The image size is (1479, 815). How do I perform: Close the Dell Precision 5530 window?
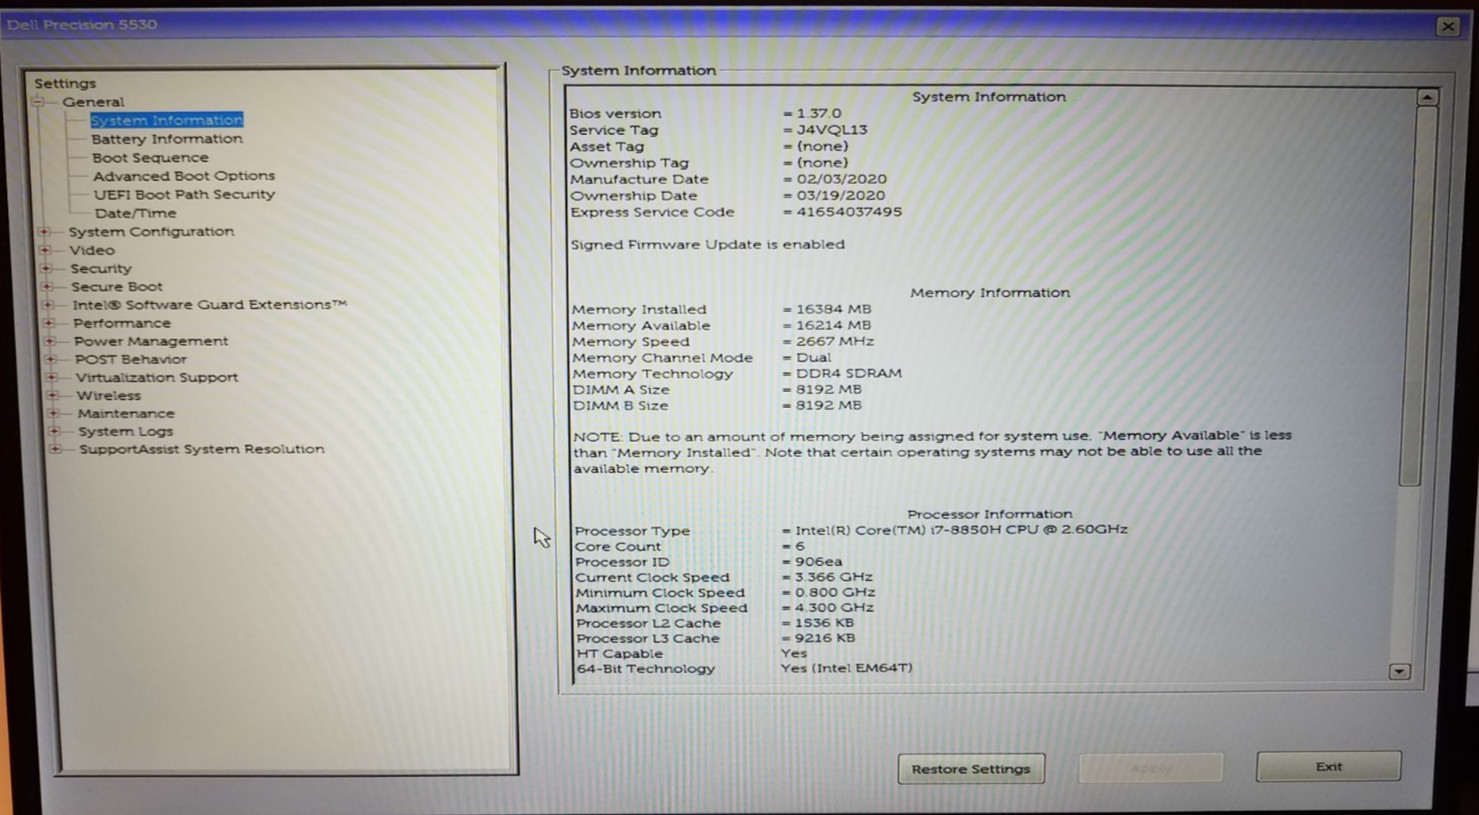[1447, 26]
